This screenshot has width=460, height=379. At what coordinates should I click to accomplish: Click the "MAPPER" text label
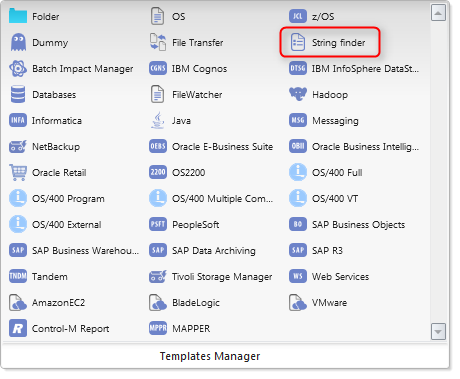coord(191,329)
